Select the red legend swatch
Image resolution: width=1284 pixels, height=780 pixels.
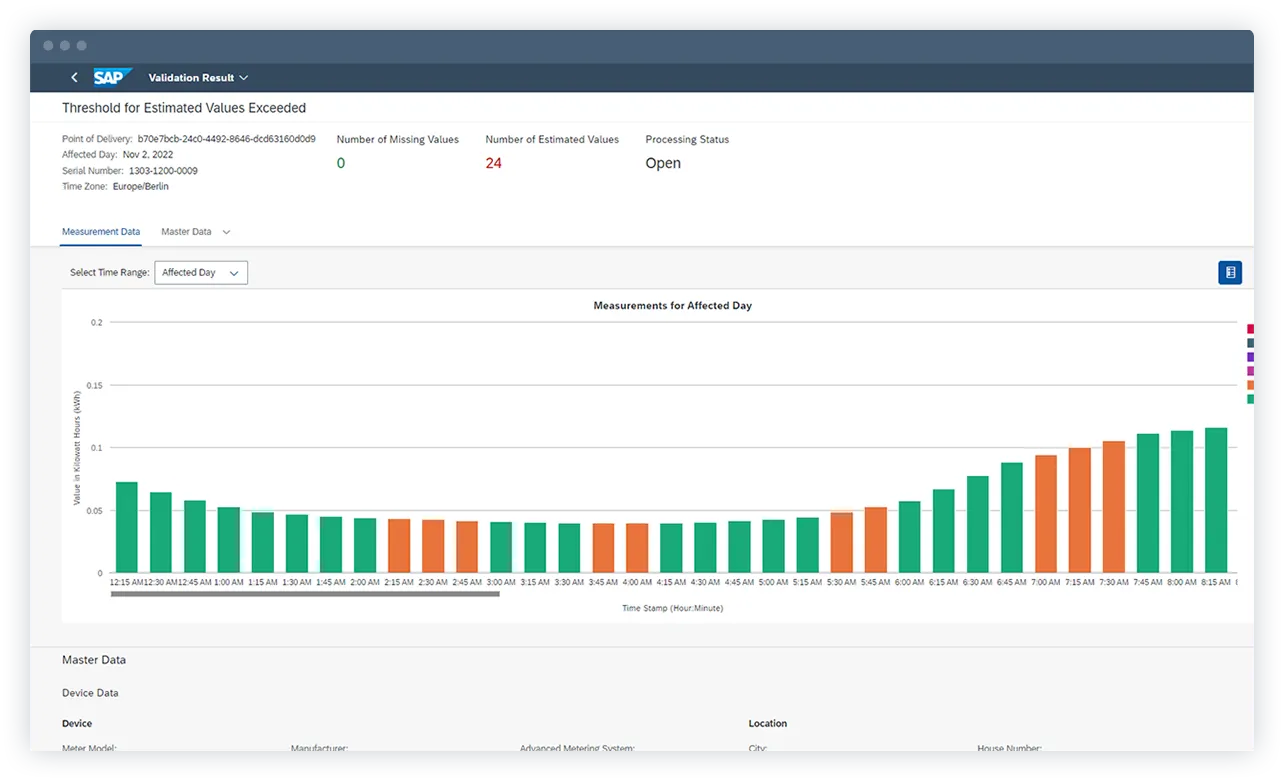coord(1250,328)
